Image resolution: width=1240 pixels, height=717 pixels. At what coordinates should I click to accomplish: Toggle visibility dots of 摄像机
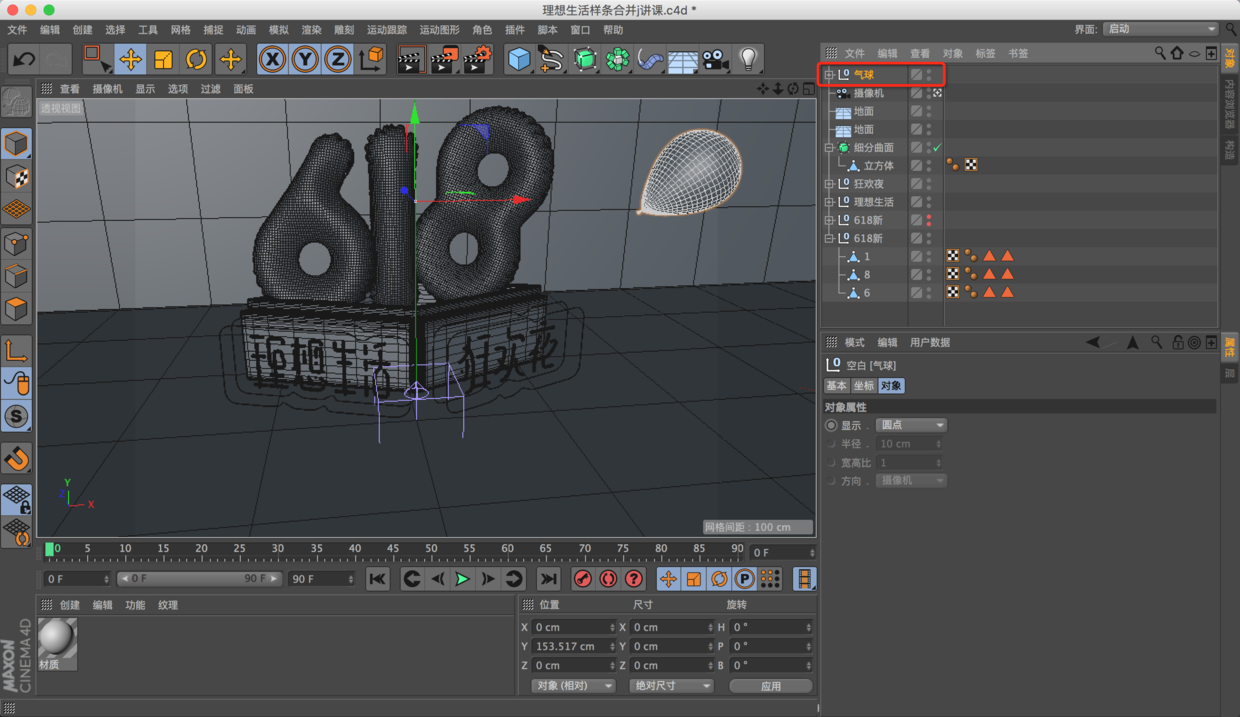click(929, 93)
